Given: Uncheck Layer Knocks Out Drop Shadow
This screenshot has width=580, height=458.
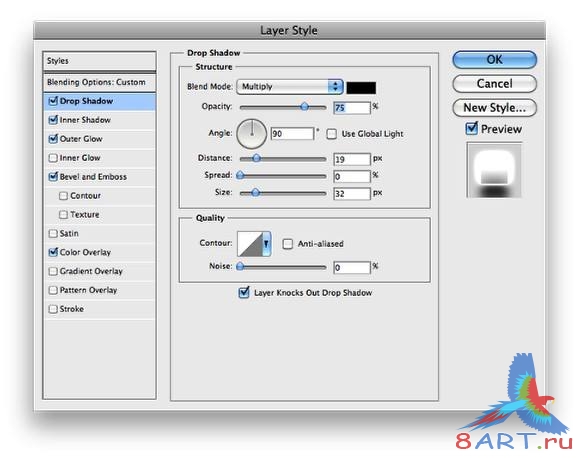Looking at the screenshot, I should 244,292.
